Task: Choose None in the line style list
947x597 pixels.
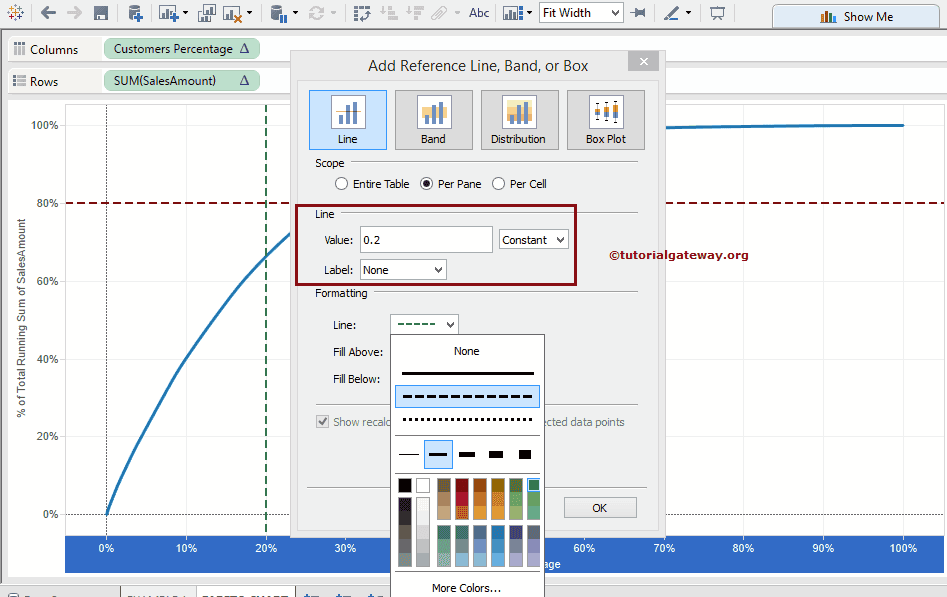Action: click(x=467, y=351)
